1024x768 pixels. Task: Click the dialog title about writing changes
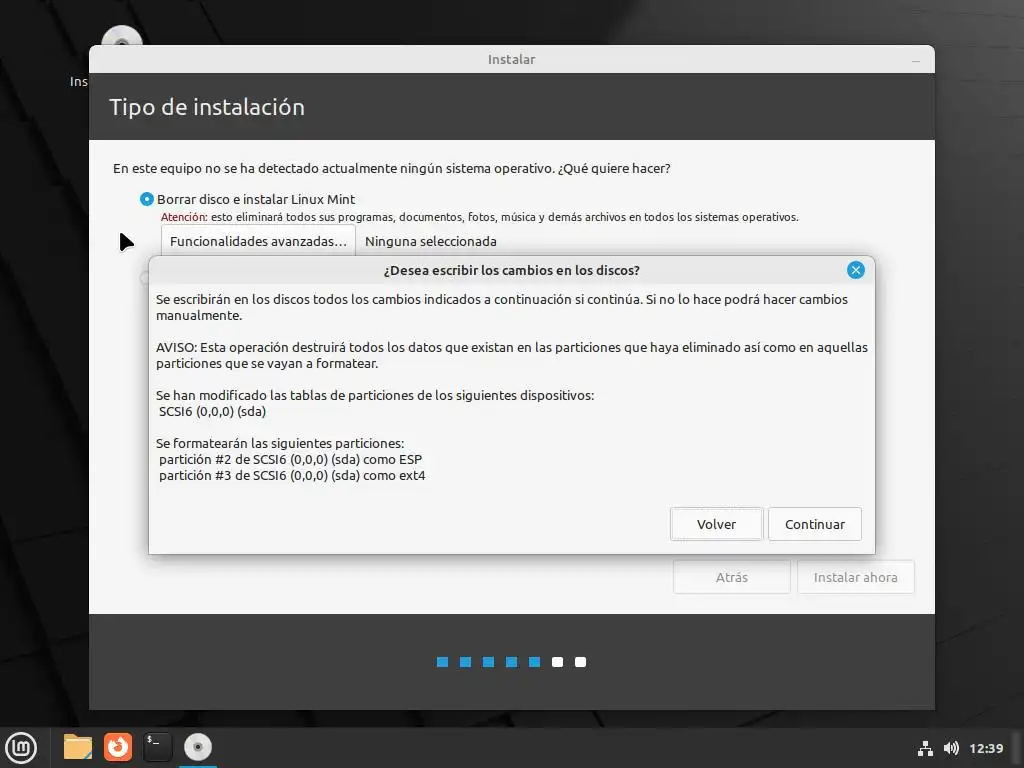pos(511,270)
